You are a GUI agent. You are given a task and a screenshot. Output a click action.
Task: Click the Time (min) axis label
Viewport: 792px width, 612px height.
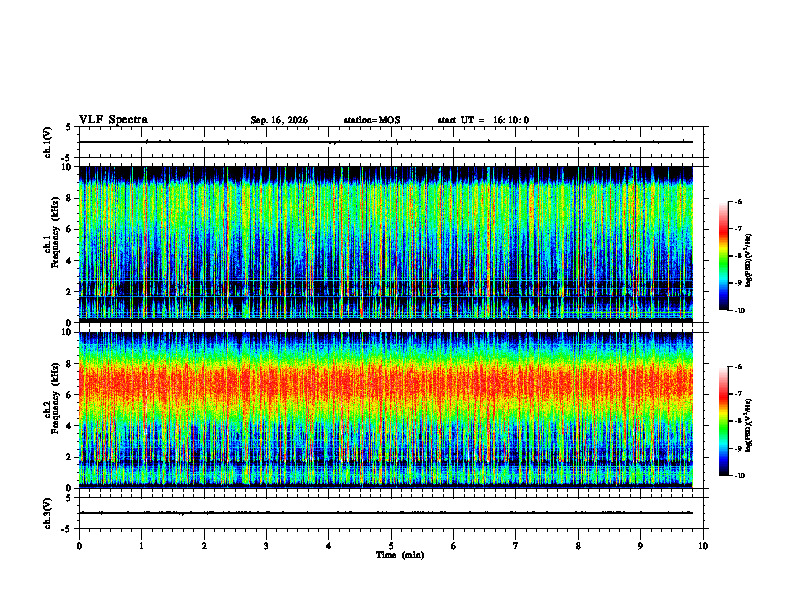400,555
